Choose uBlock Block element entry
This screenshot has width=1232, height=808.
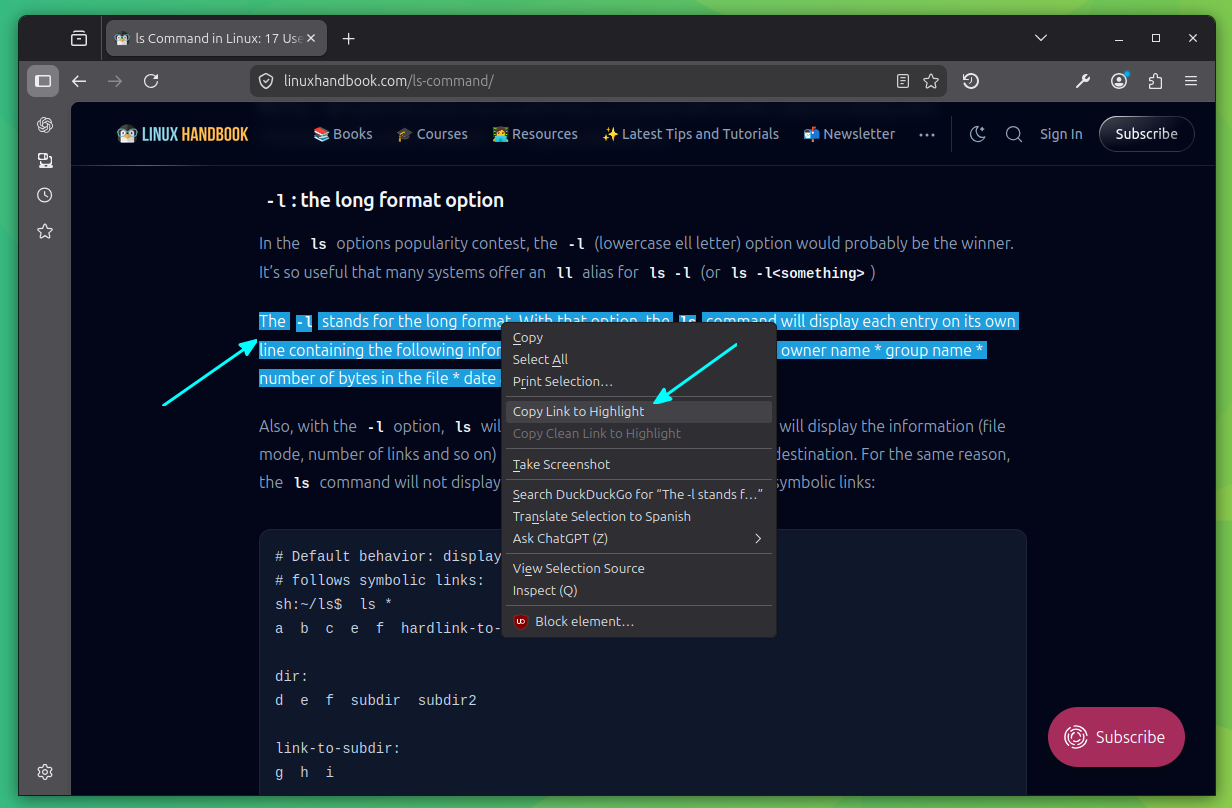639,622
